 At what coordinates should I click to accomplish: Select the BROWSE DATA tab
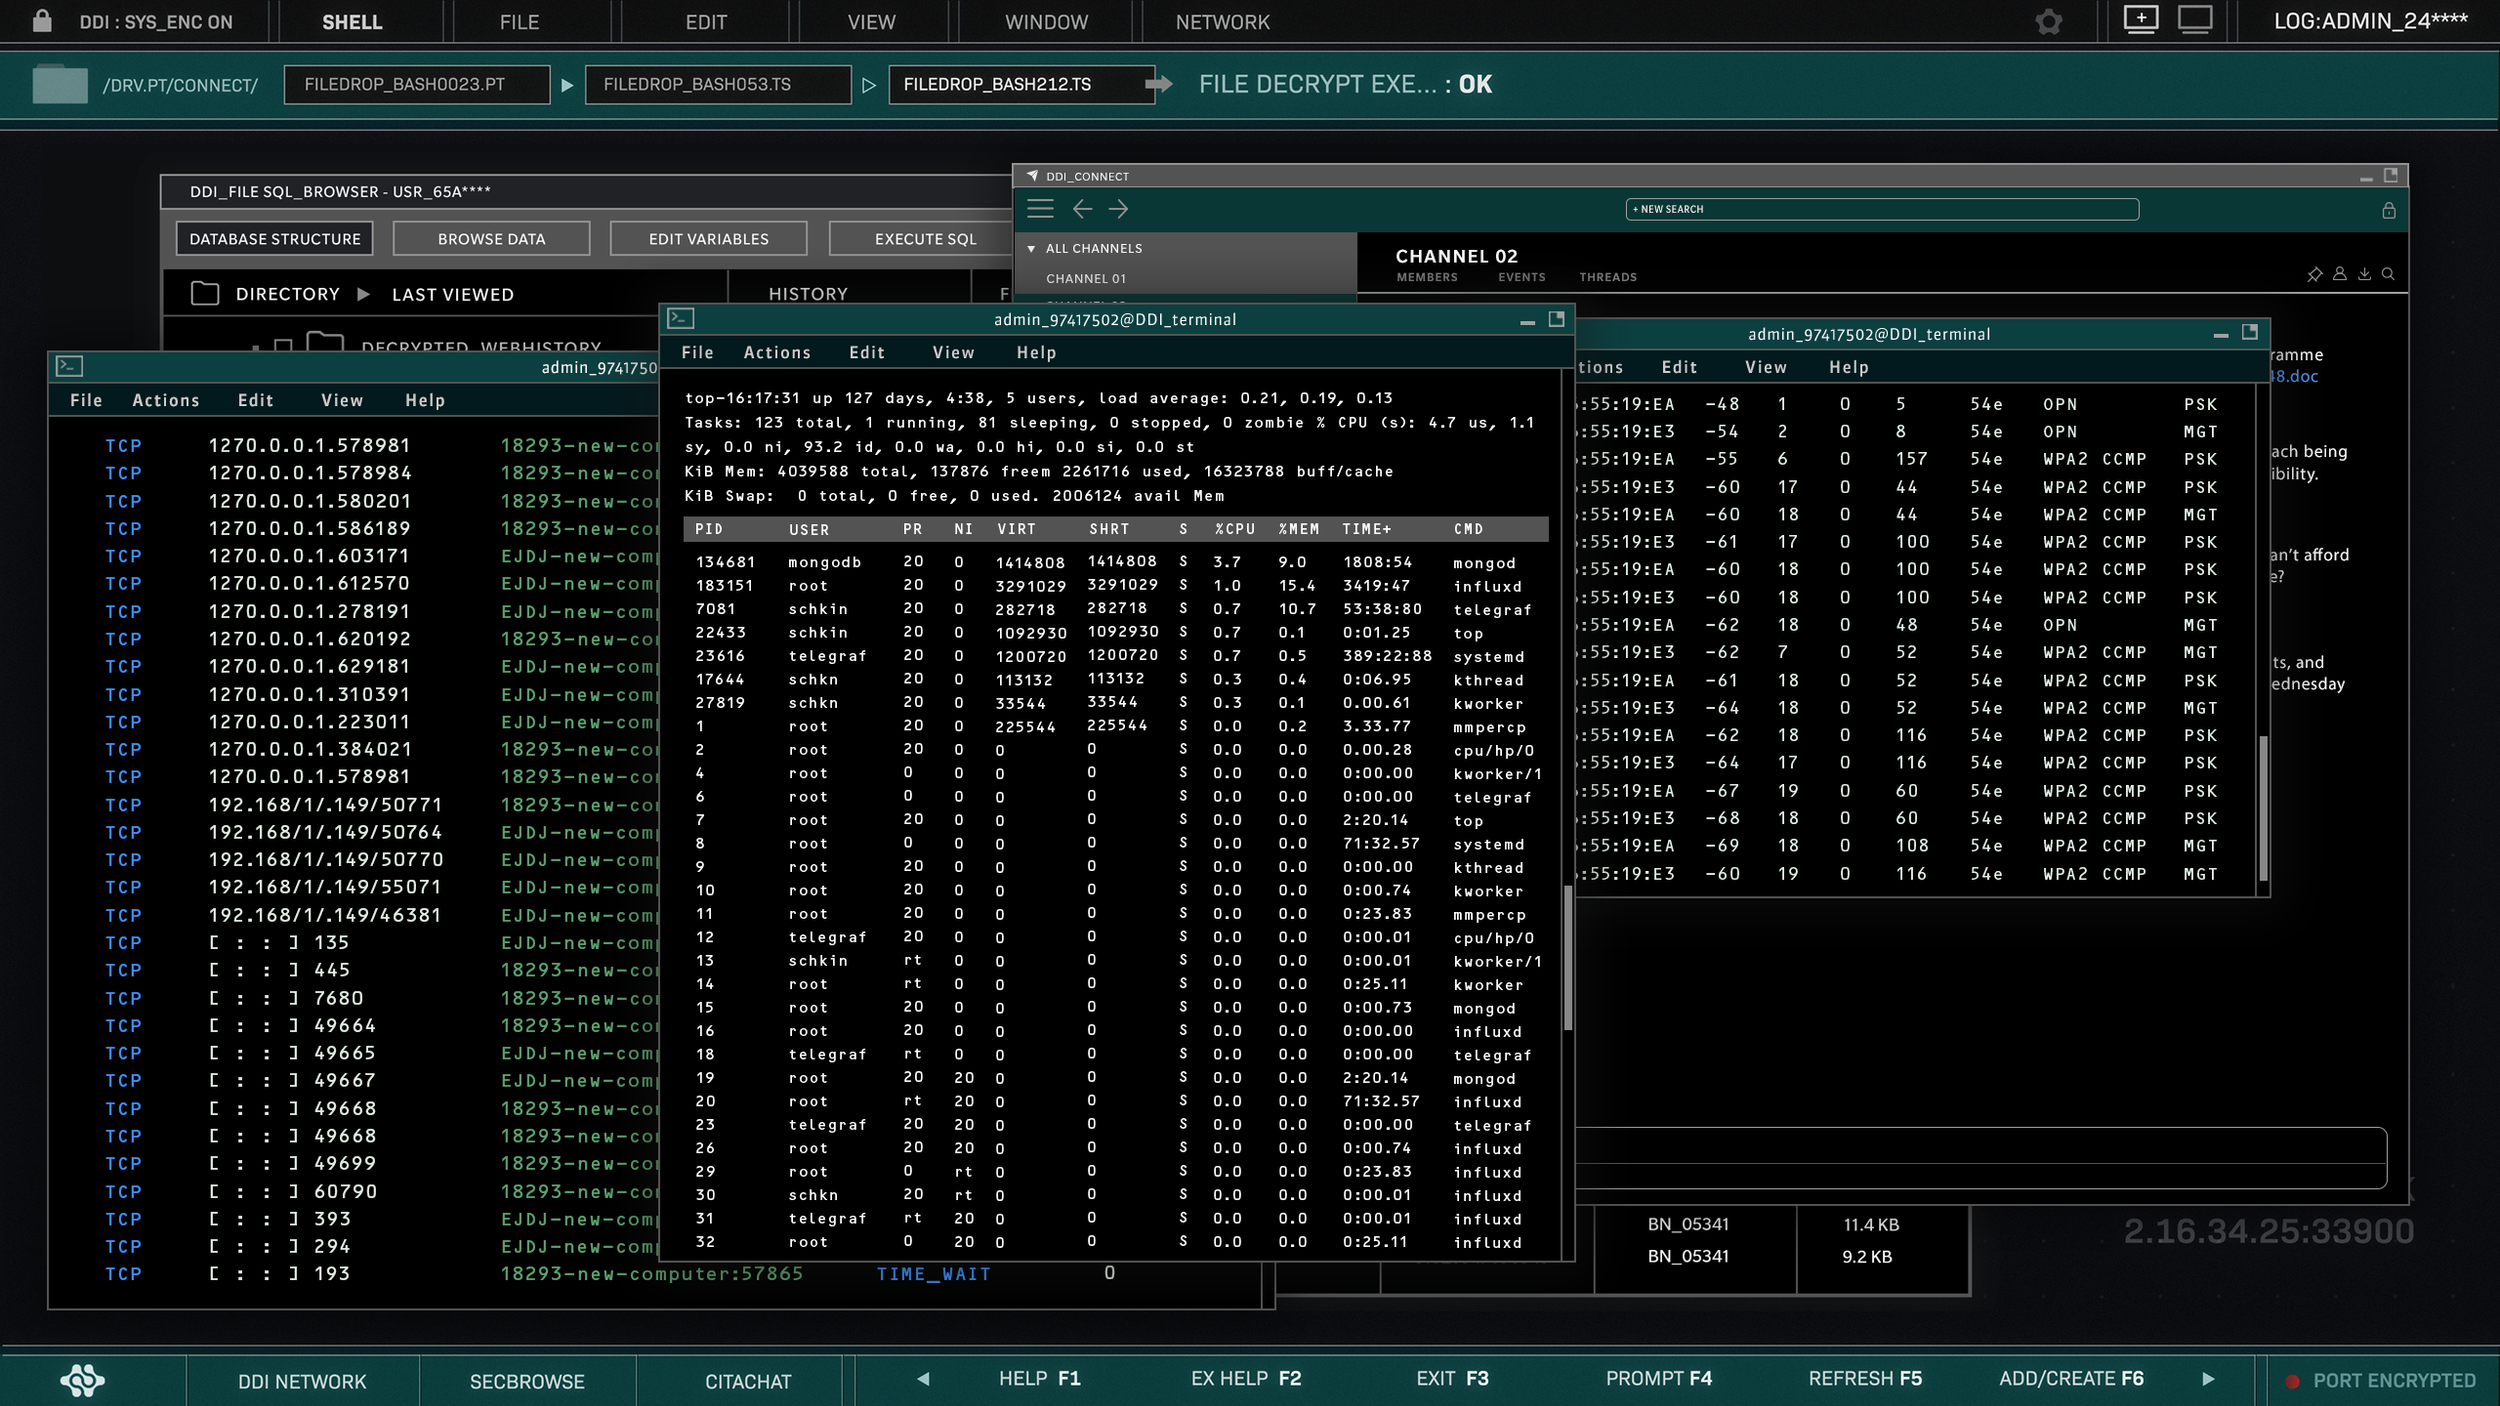tap(491, 239)
